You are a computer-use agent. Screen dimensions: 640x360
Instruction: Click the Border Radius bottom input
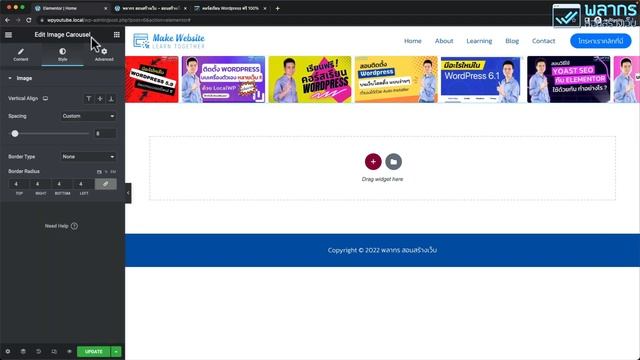(x=62, y=184)
